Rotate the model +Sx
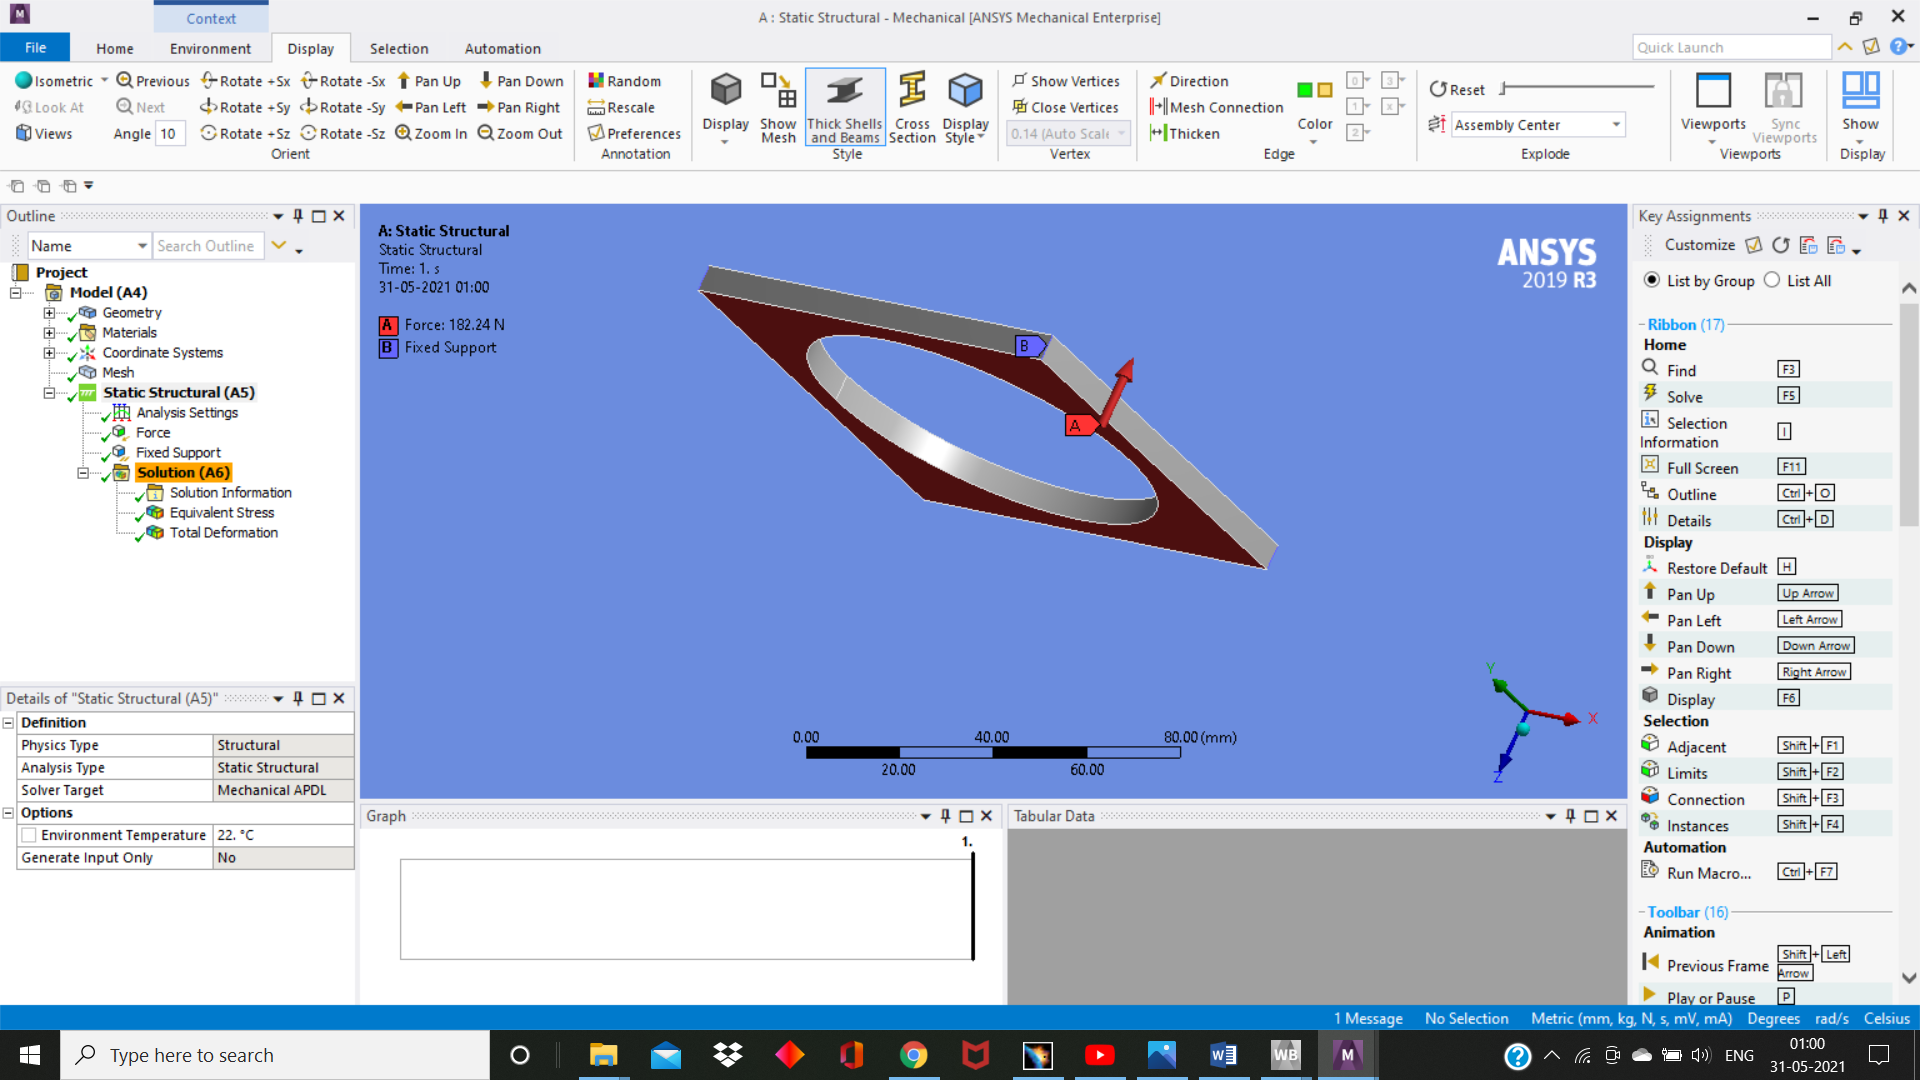 tap(245, 81)
